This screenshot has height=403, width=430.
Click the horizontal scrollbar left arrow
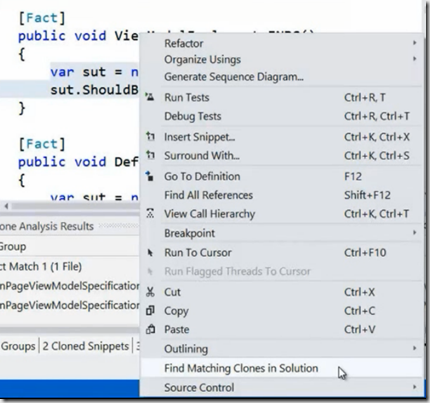tap(6, 206)
